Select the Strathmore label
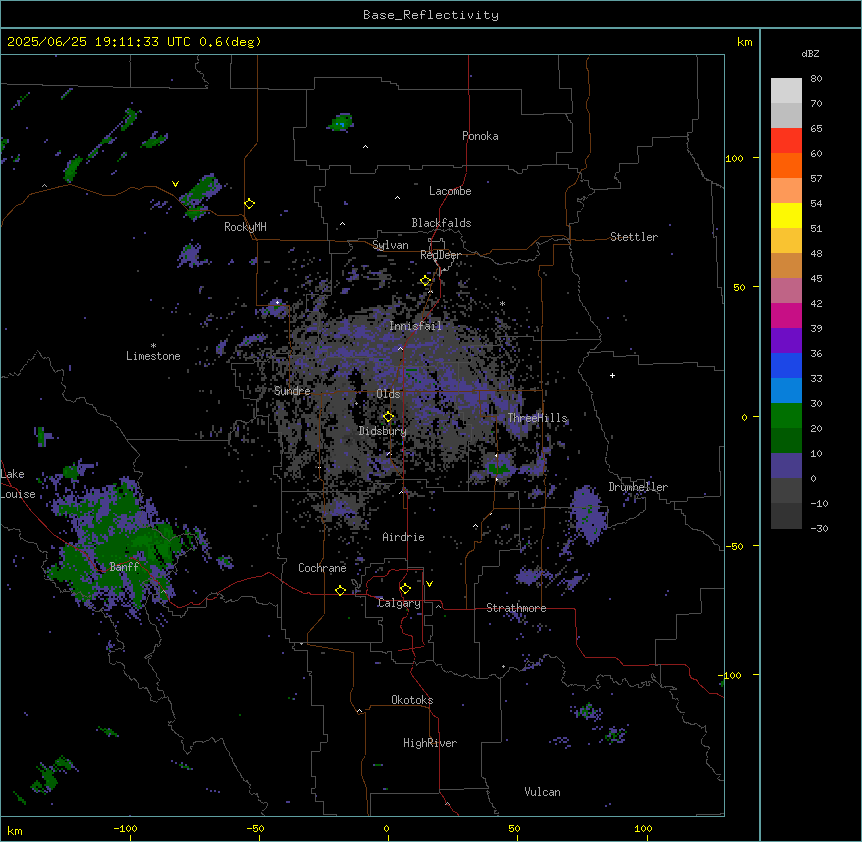The image size is (862, 842). tap(516, 608)
